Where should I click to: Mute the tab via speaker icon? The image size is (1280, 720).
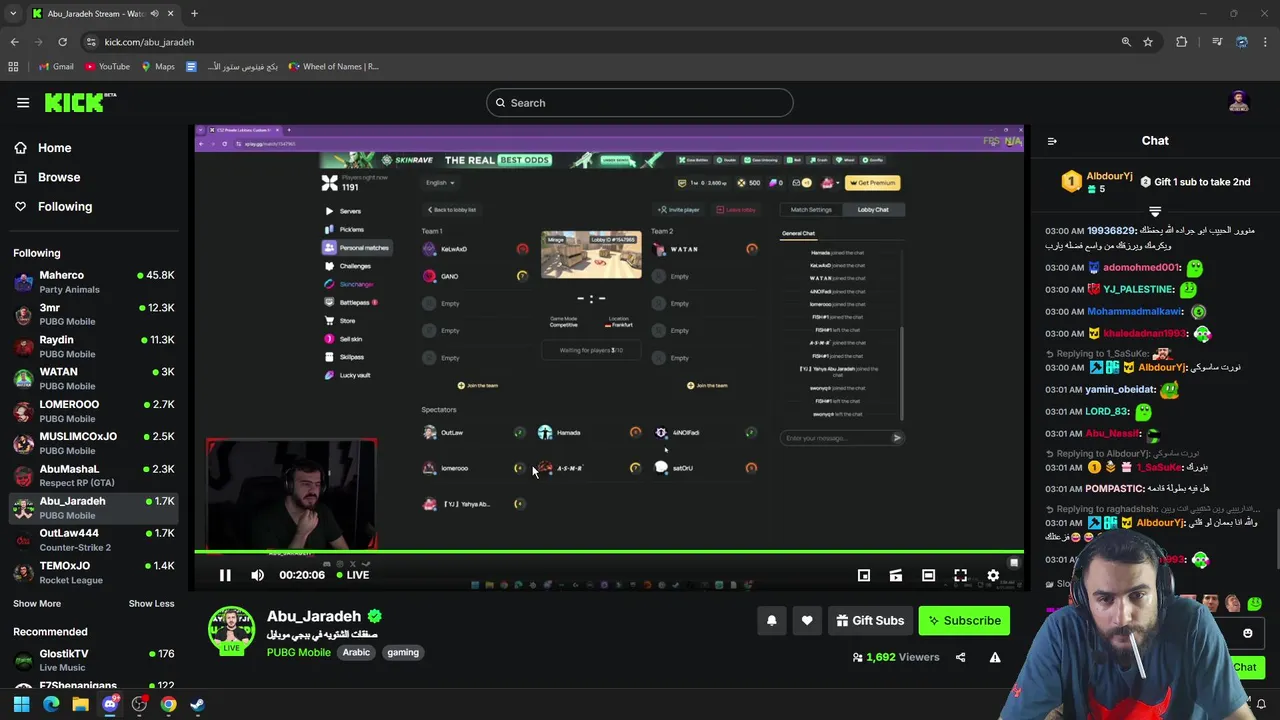154,14
